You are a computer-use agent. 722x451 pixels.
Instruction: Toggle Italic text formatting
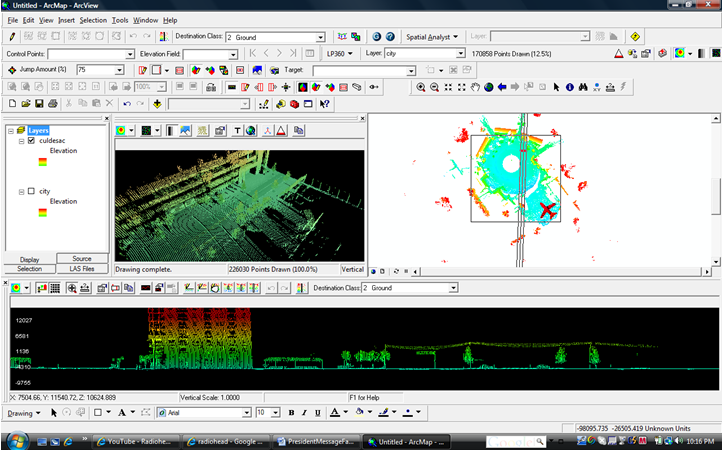304,413
